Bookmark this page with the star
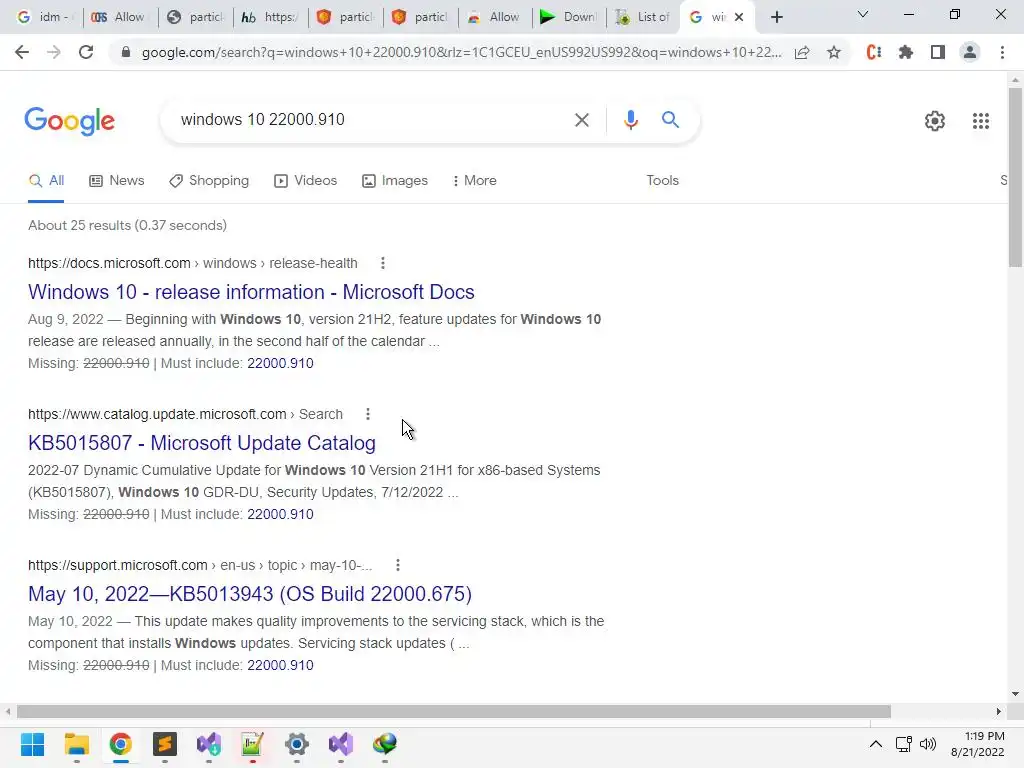The width and height of the screenshot is (1024, 768). 834,52
